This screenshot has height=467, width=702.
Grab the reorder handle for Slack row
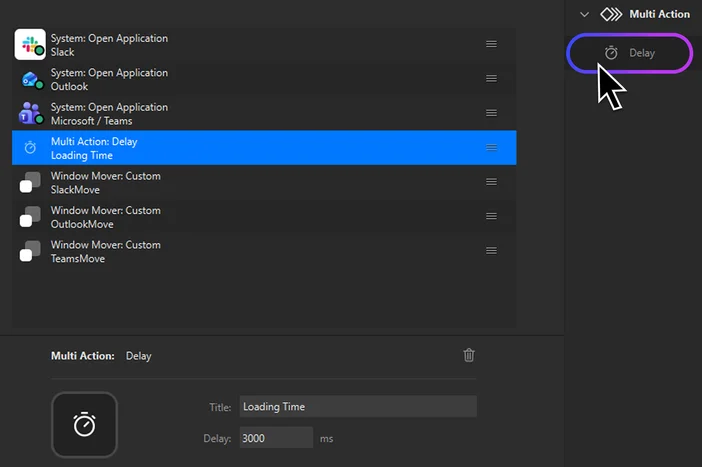tap(491, 44)
